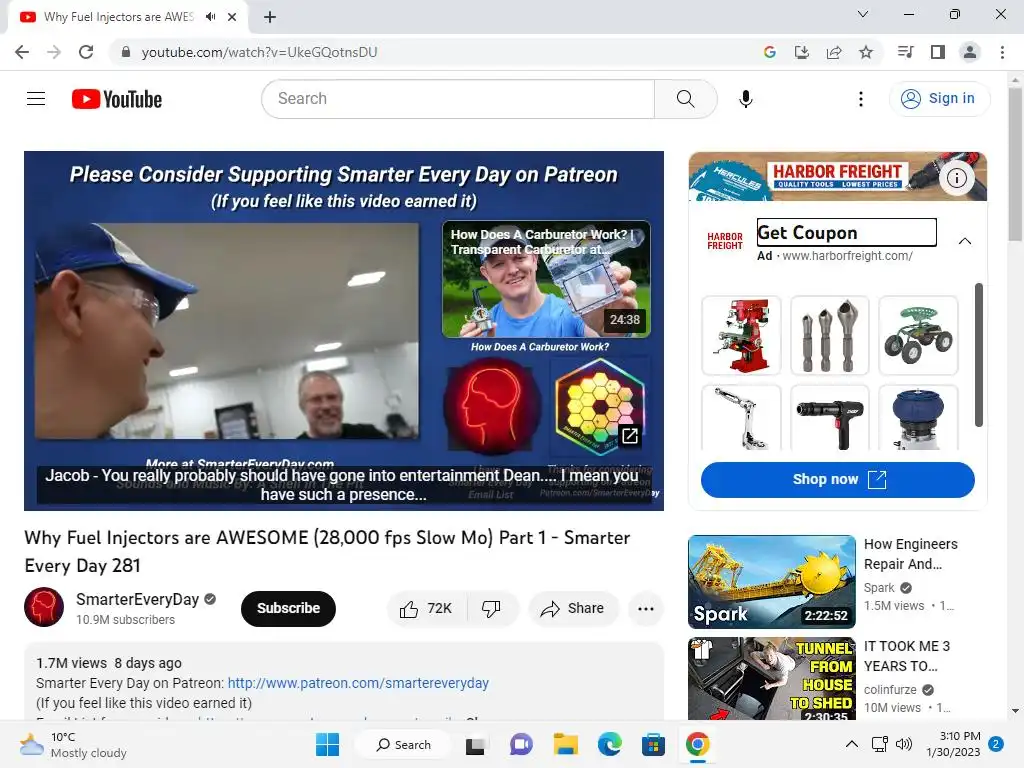Open Chrome media controls icon

point(905,52)
